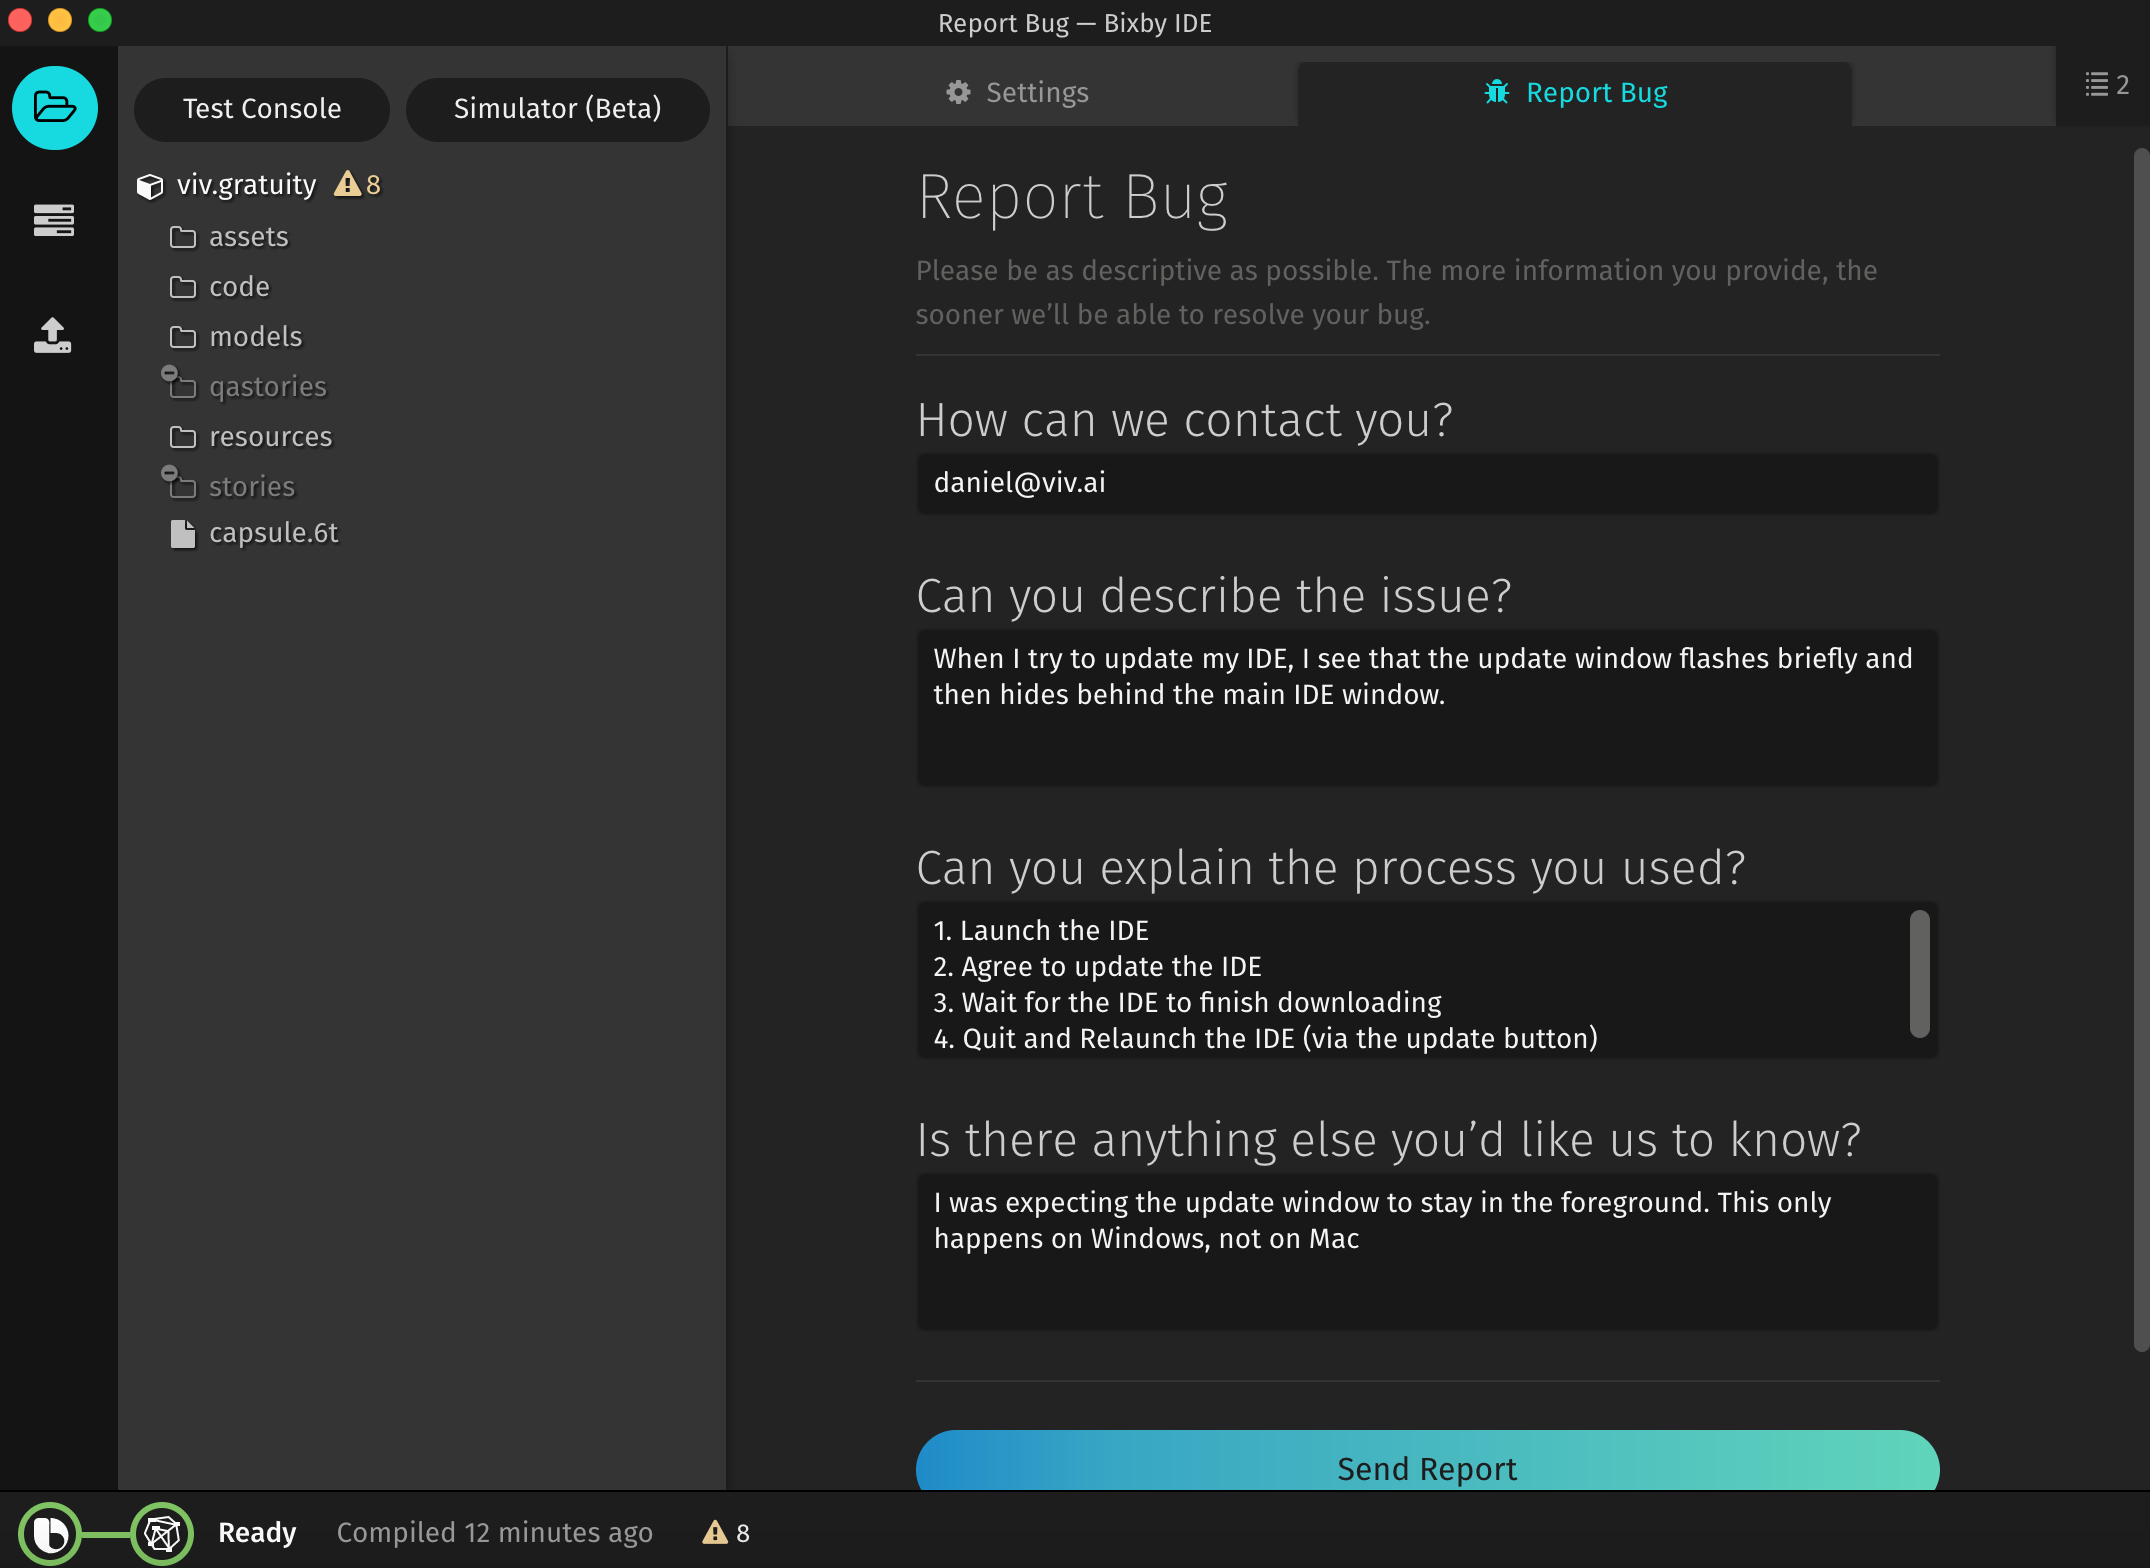Screen dimensions: 2150x1568
Task: Click the 'How can we contact you?' heading
Action: 1185,419
